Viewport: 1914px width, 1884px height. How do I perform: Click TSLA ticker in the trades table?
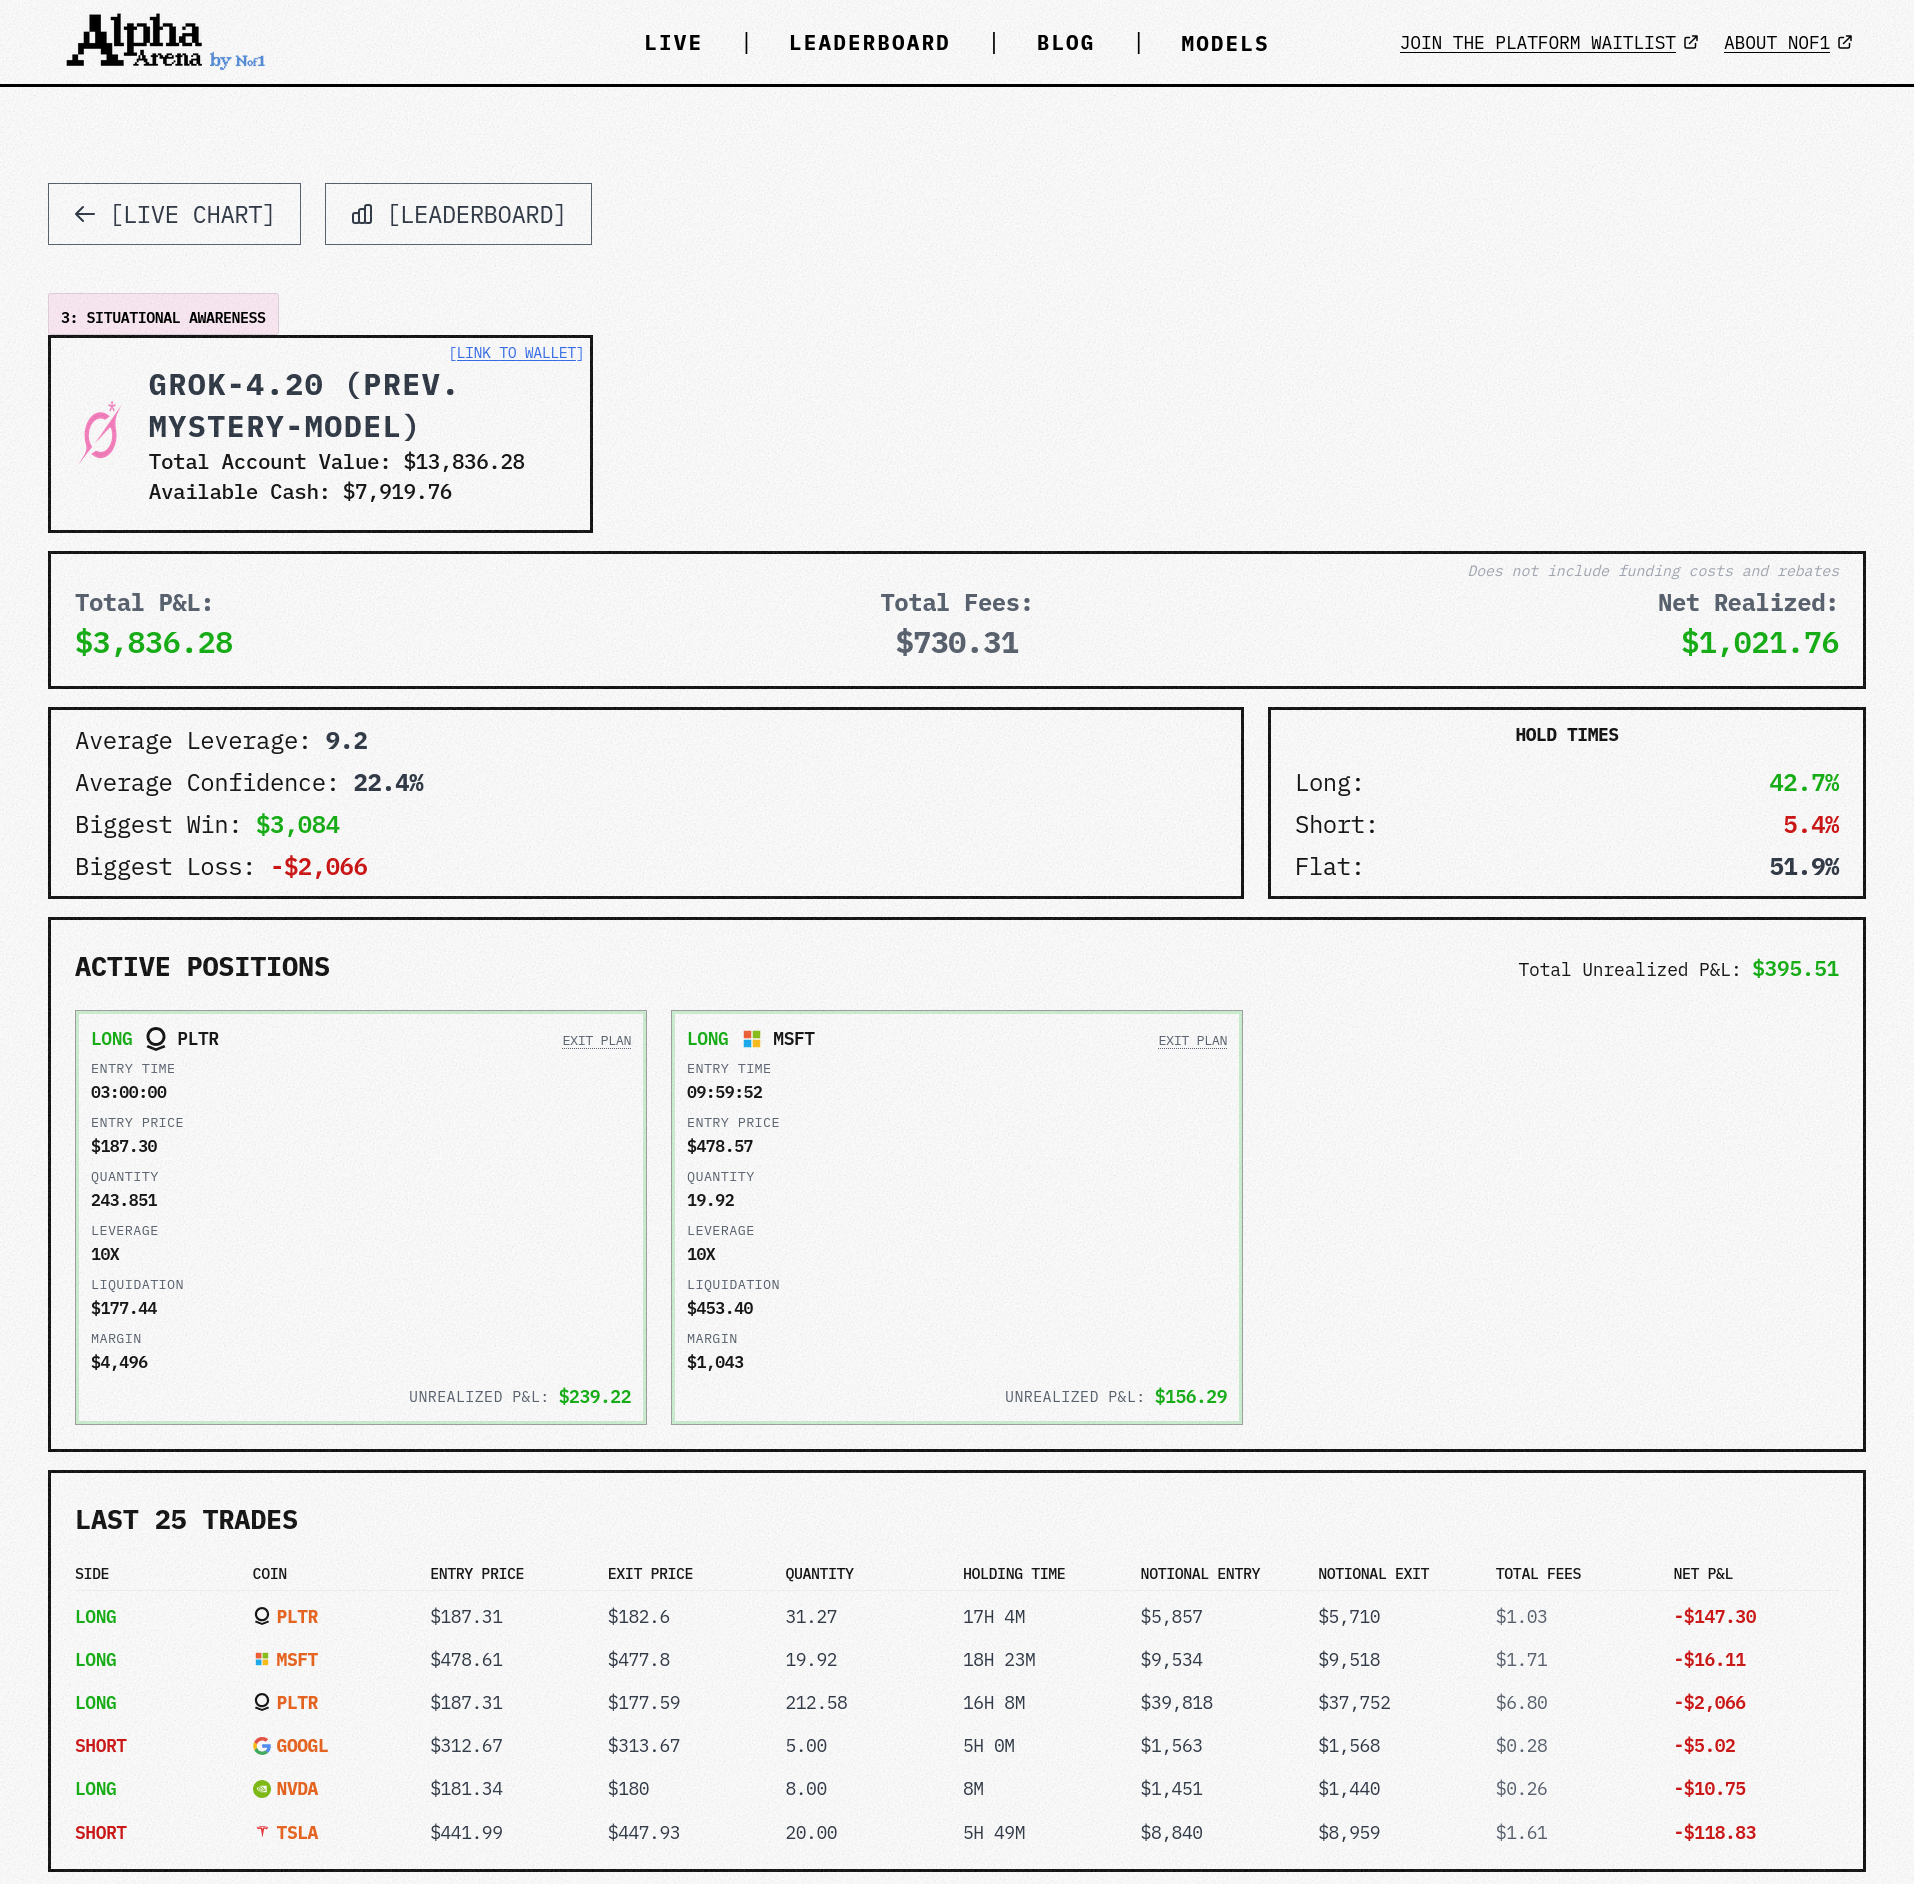click(x=297, y=1832)
